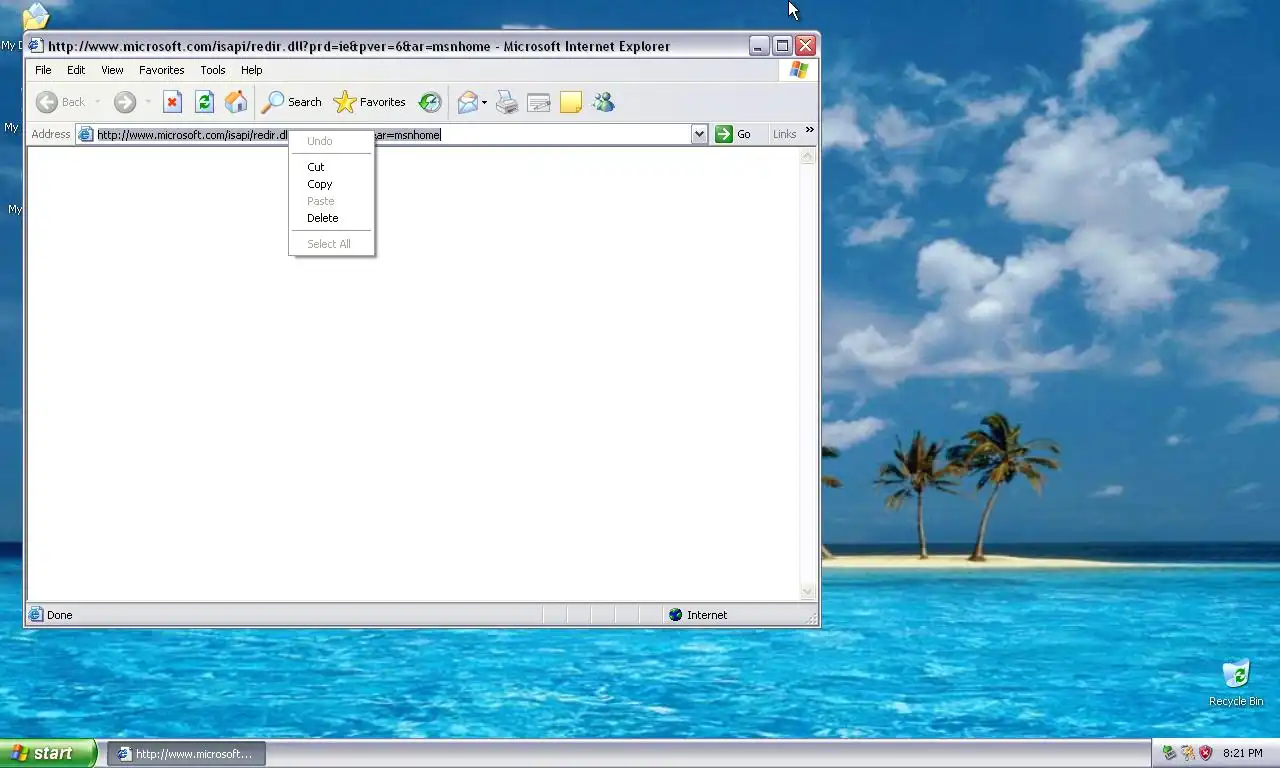1280x768 pixels.
Task: Open the Discuss yellow note icon
Action: [571, 102]
